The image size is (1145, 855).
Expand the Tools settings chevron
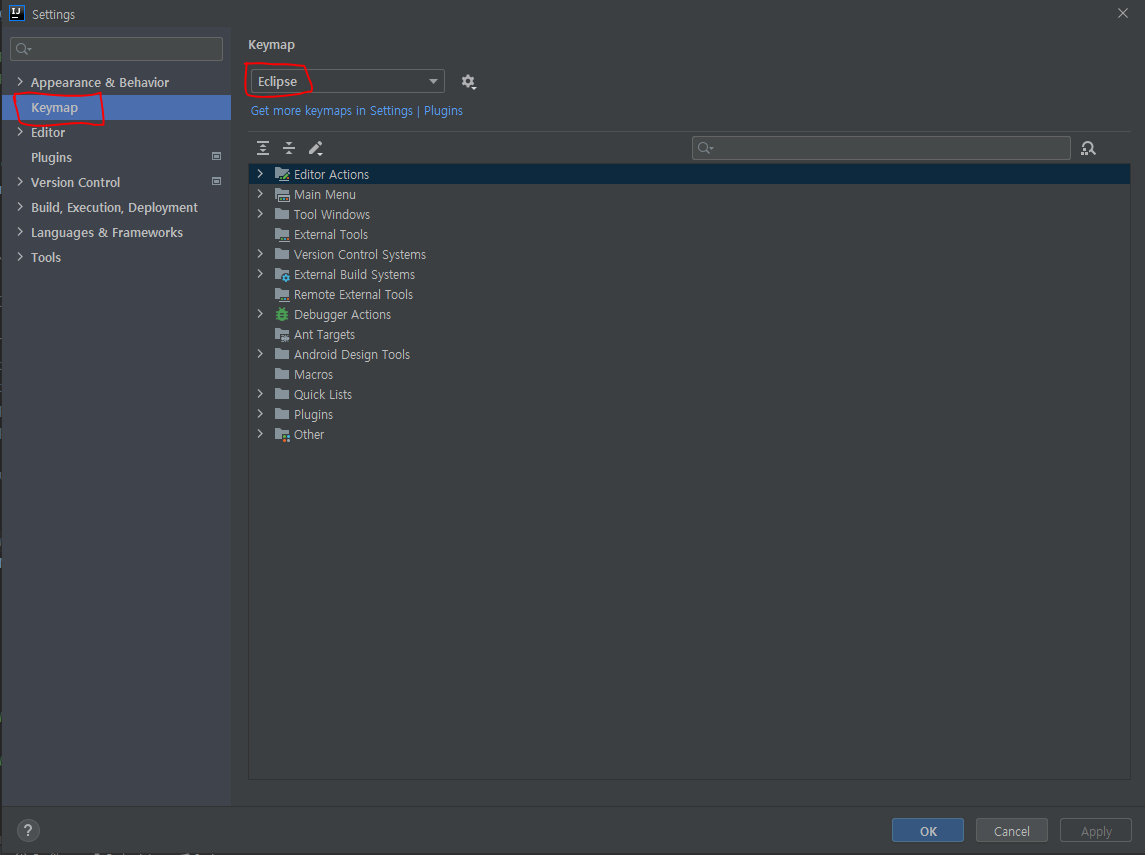(x=20, y=257)
